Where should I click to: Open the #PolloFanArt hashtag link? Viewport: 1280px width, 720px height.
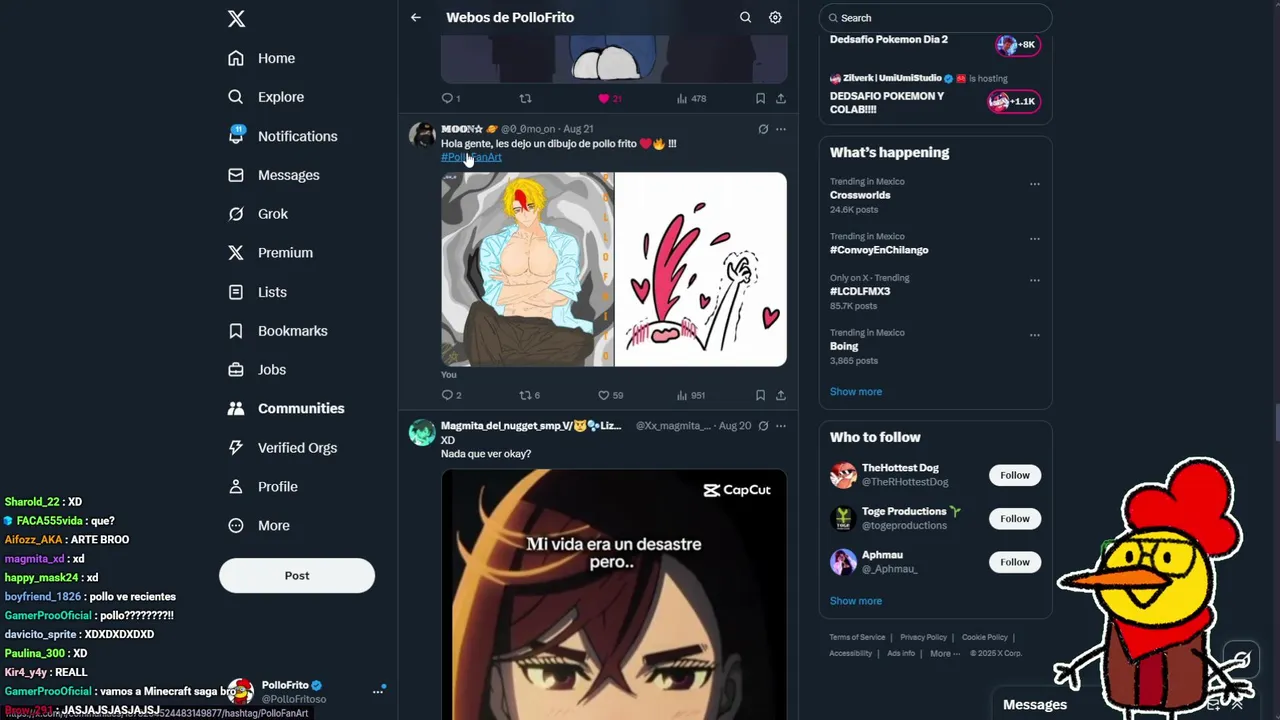point(471,157)
